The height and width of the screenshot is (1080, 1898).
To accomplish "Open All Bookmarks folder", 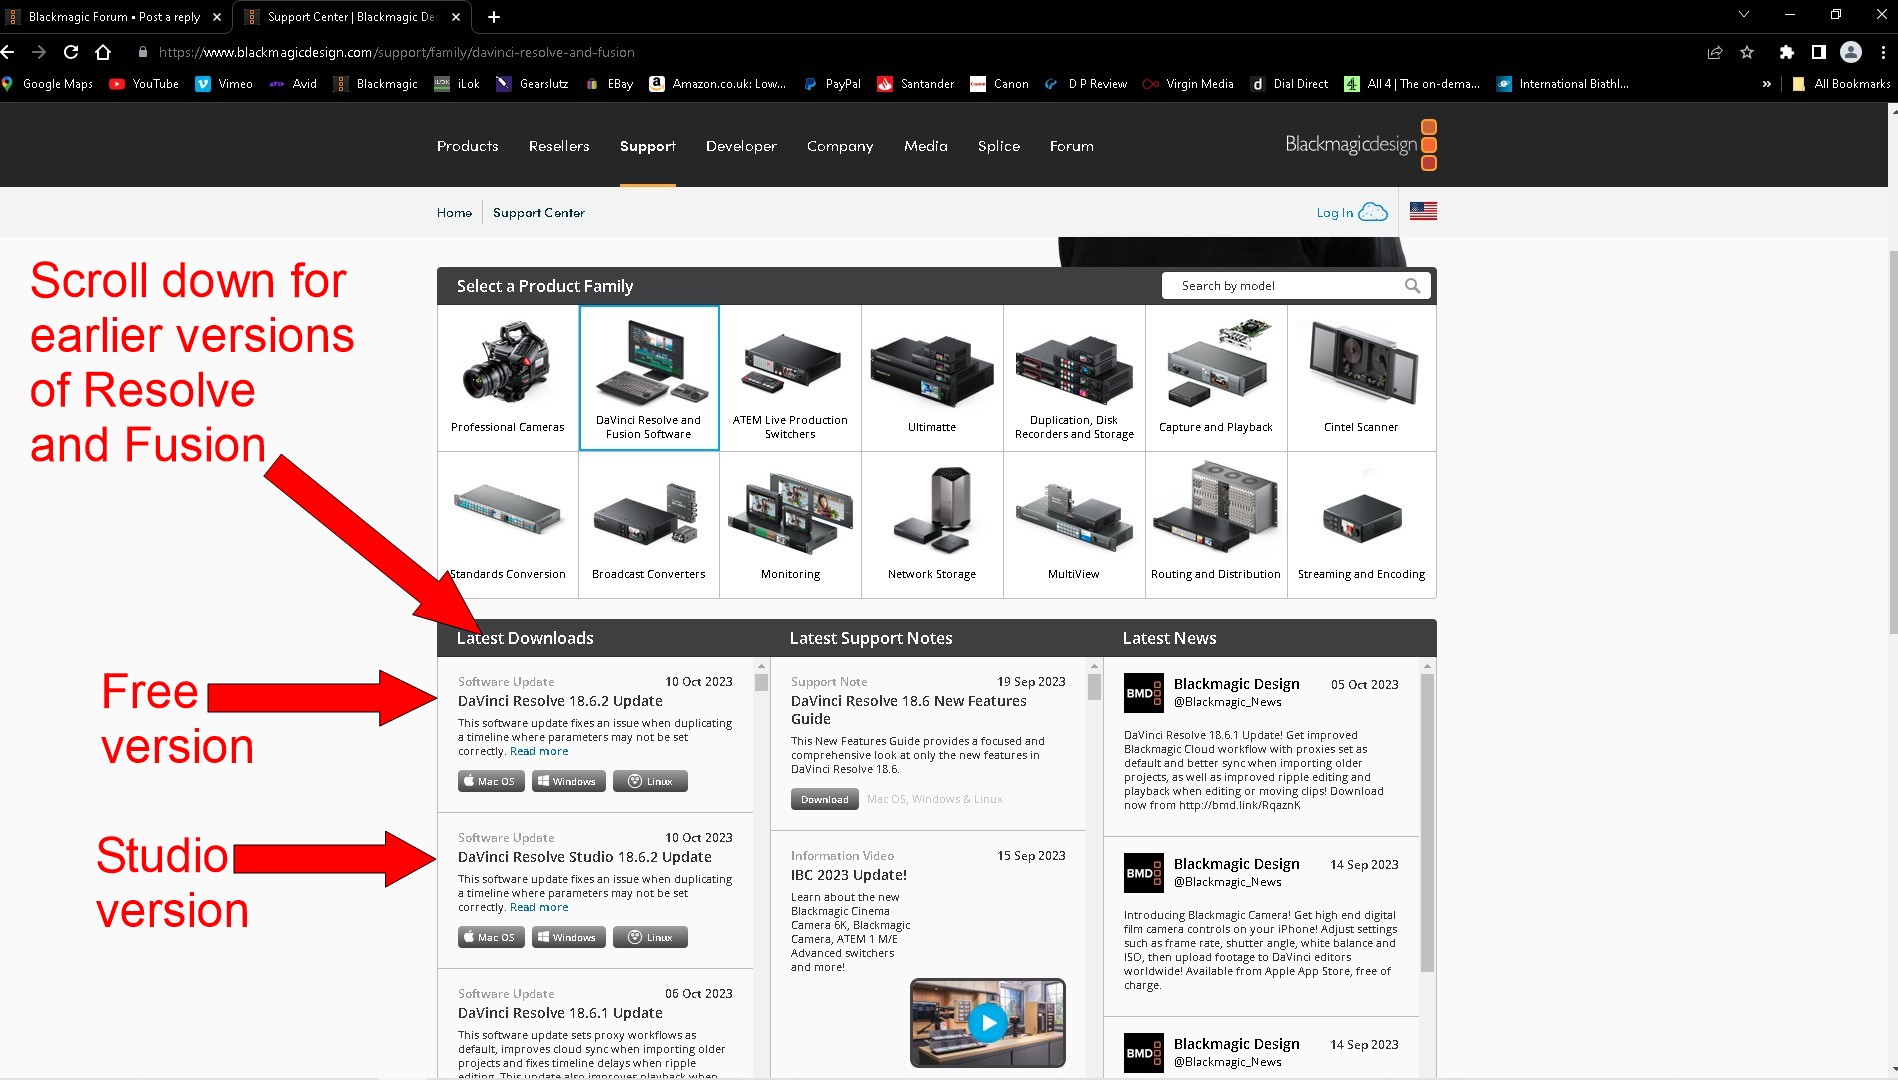I will [1841, 84].
